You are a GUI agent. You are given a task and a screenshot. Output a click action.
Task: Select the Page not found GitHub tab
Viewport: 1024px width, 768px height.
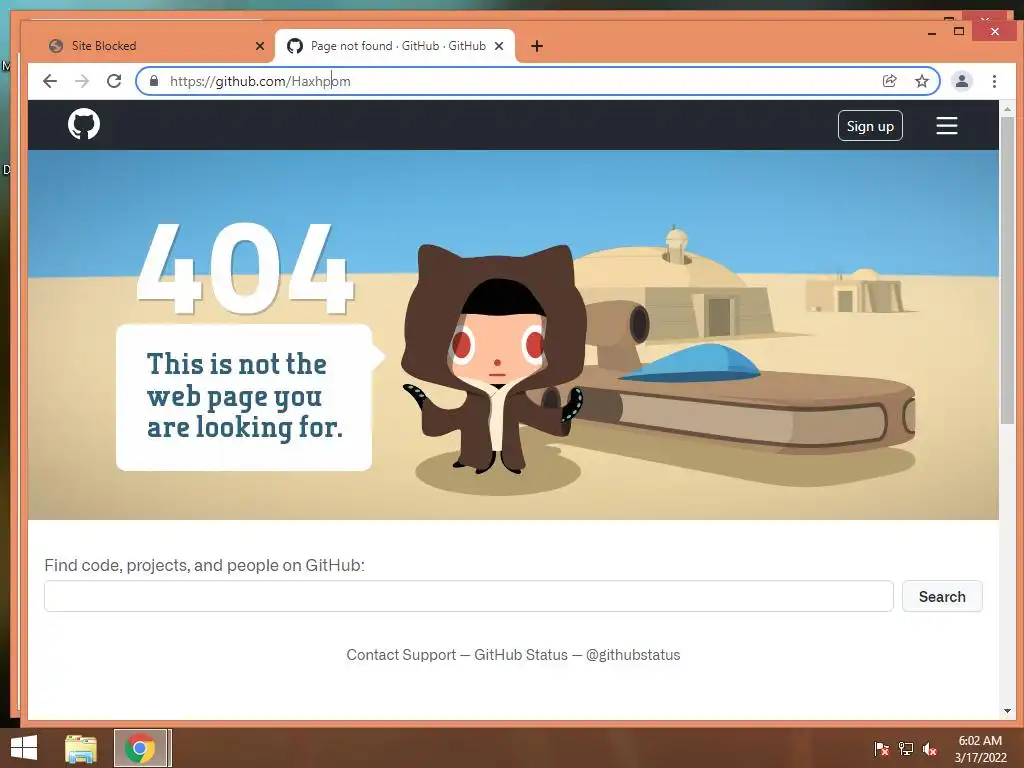click(x=394, y=46)
